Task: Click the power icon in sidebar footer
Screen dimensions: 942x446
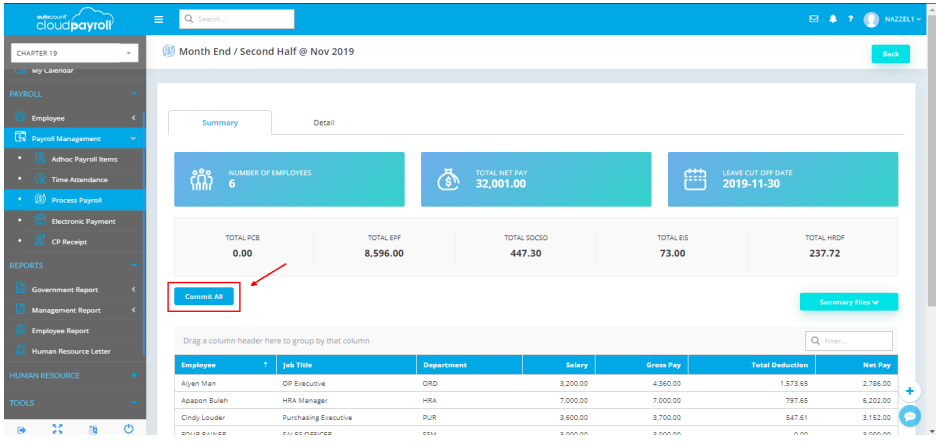Action: pos(128,429)
